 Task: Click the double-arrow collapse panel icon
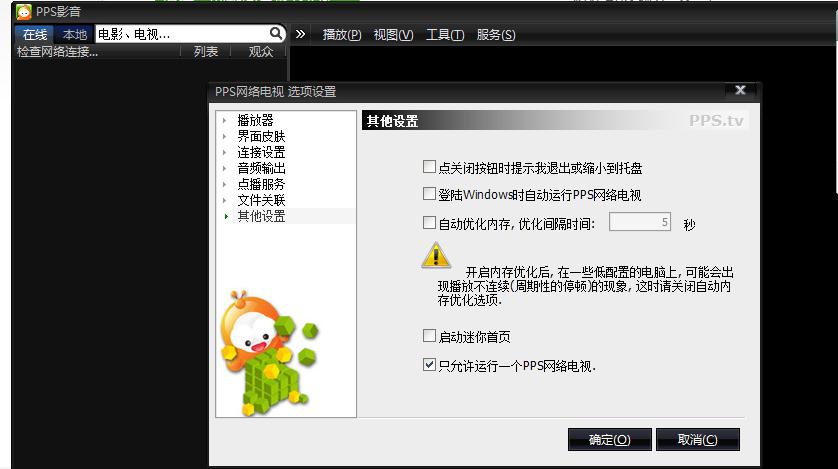point(300,34)
